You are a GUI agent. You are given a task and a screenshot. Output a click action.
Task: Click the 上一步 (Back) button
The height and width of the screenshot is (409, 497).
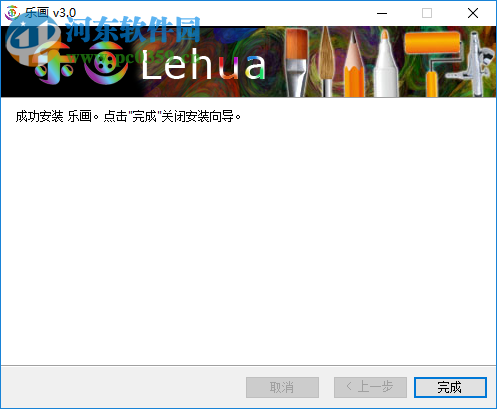[x=370, y=387]
